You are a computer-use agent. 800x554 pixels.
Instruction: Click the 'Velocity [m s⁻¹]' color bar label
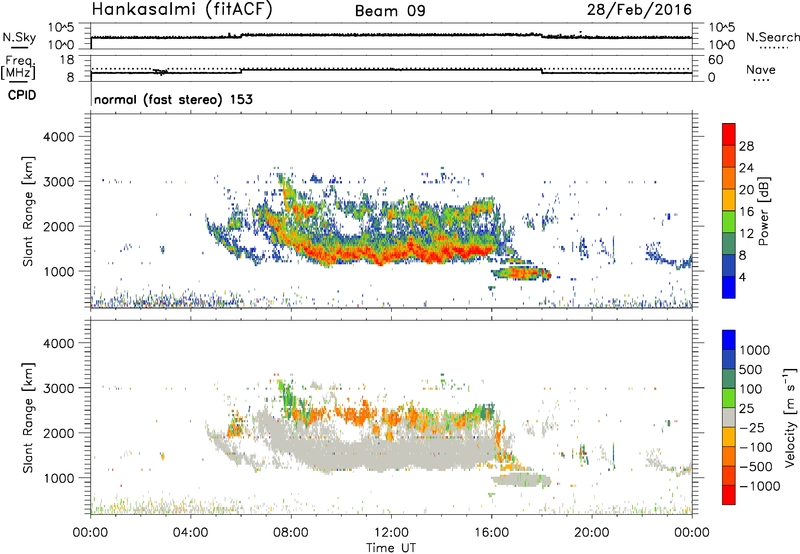pyautogui.click(x=790, y=417)
